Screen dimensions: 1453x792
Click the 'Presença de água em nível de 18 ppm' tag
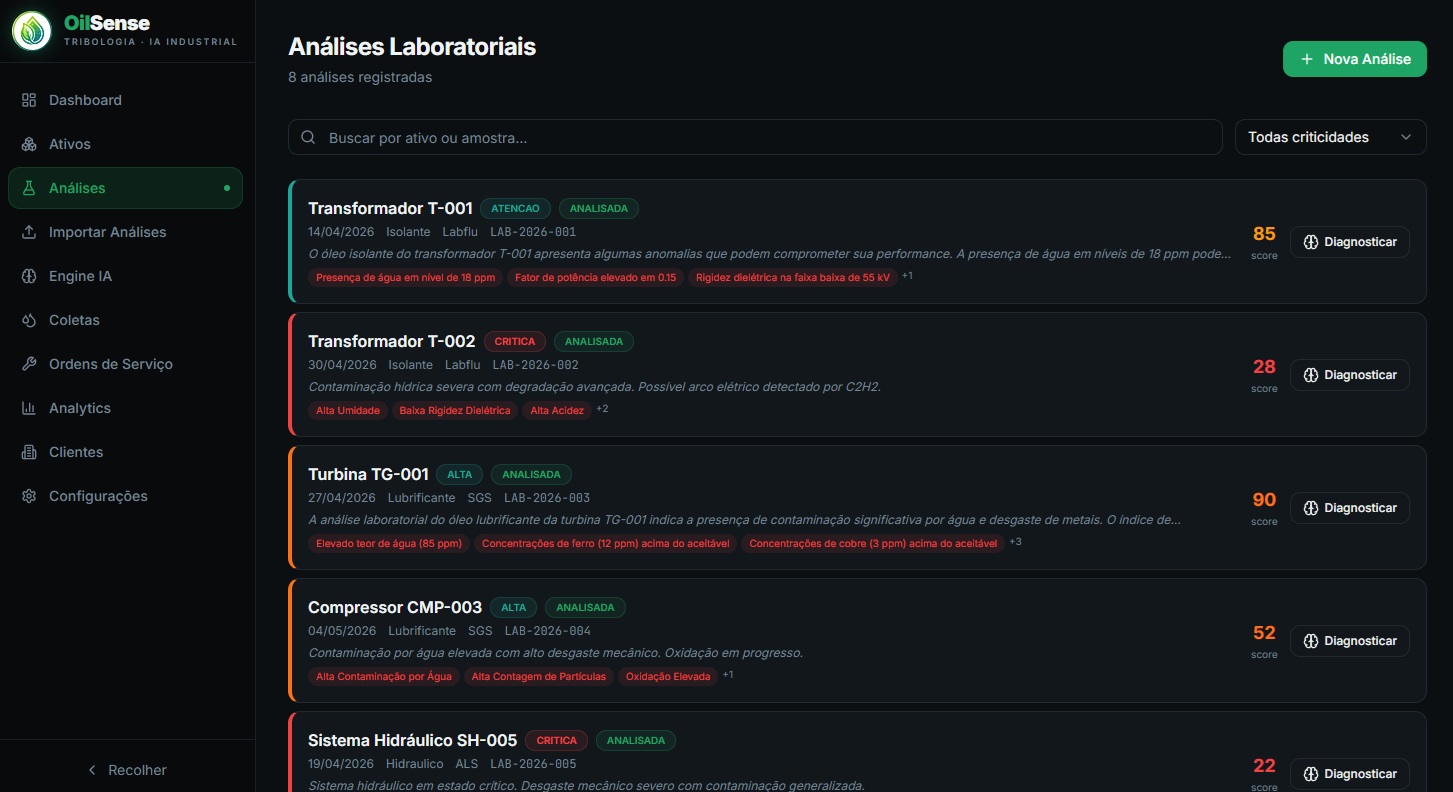click(x=406, y=277)
